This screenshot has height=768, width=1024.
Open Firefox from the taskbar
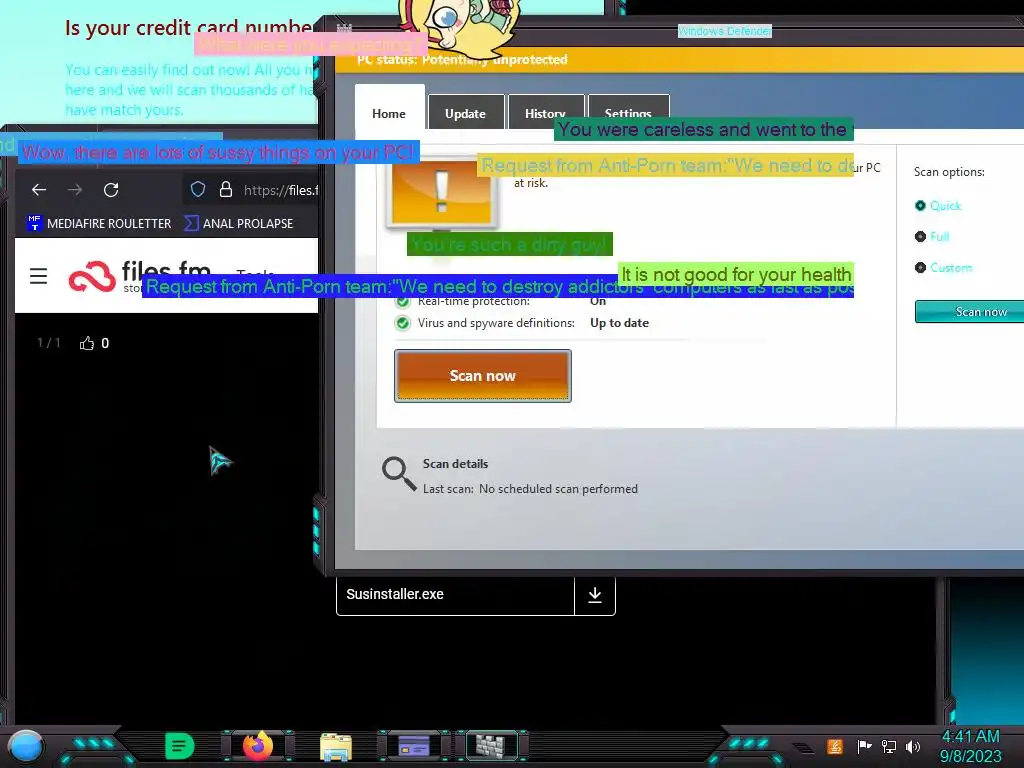258,746
